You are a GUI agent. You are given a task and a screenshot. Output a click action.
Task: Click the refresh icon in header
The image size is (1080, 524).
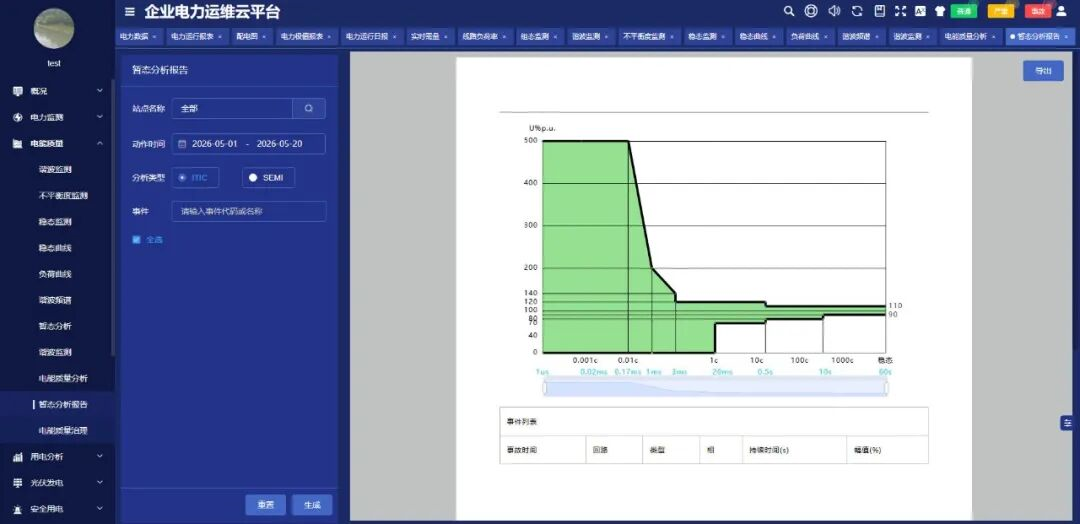coord(857,11)
